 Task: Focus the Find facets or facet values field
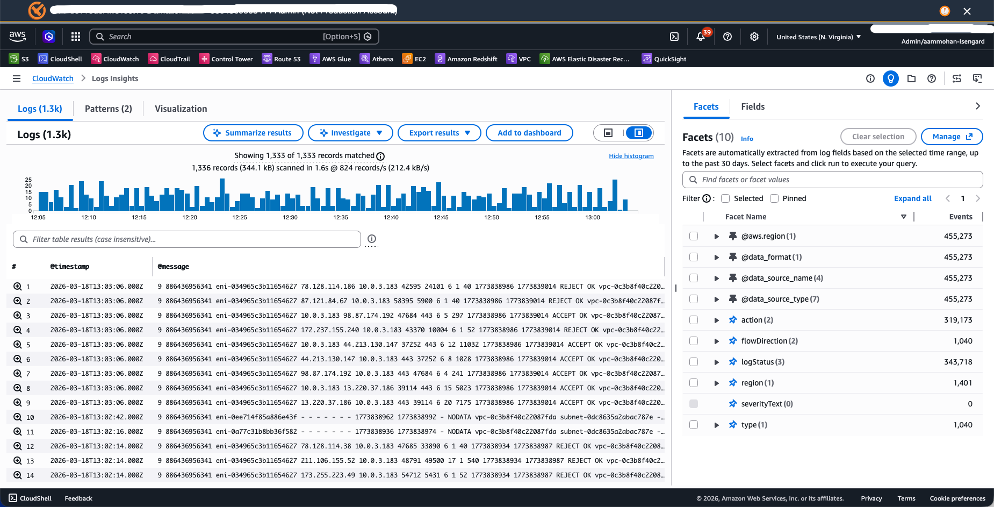coord(832,179)
